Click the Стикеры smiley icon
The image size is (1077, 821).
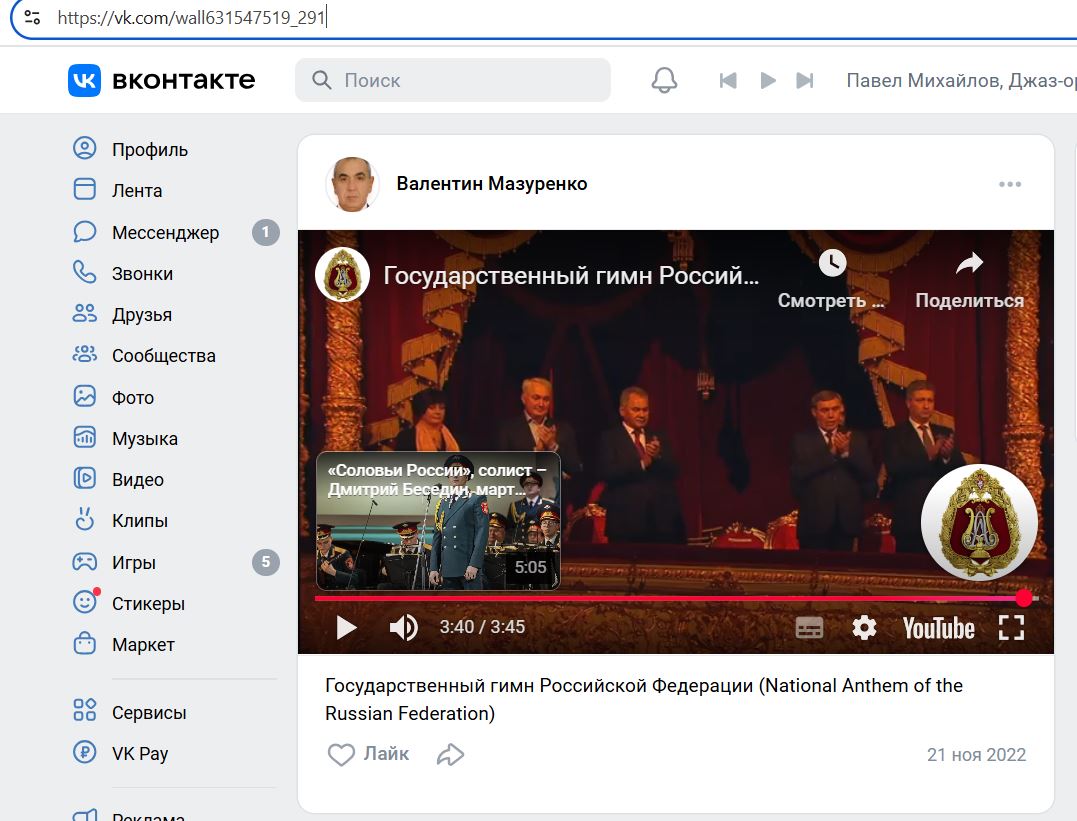84,603
